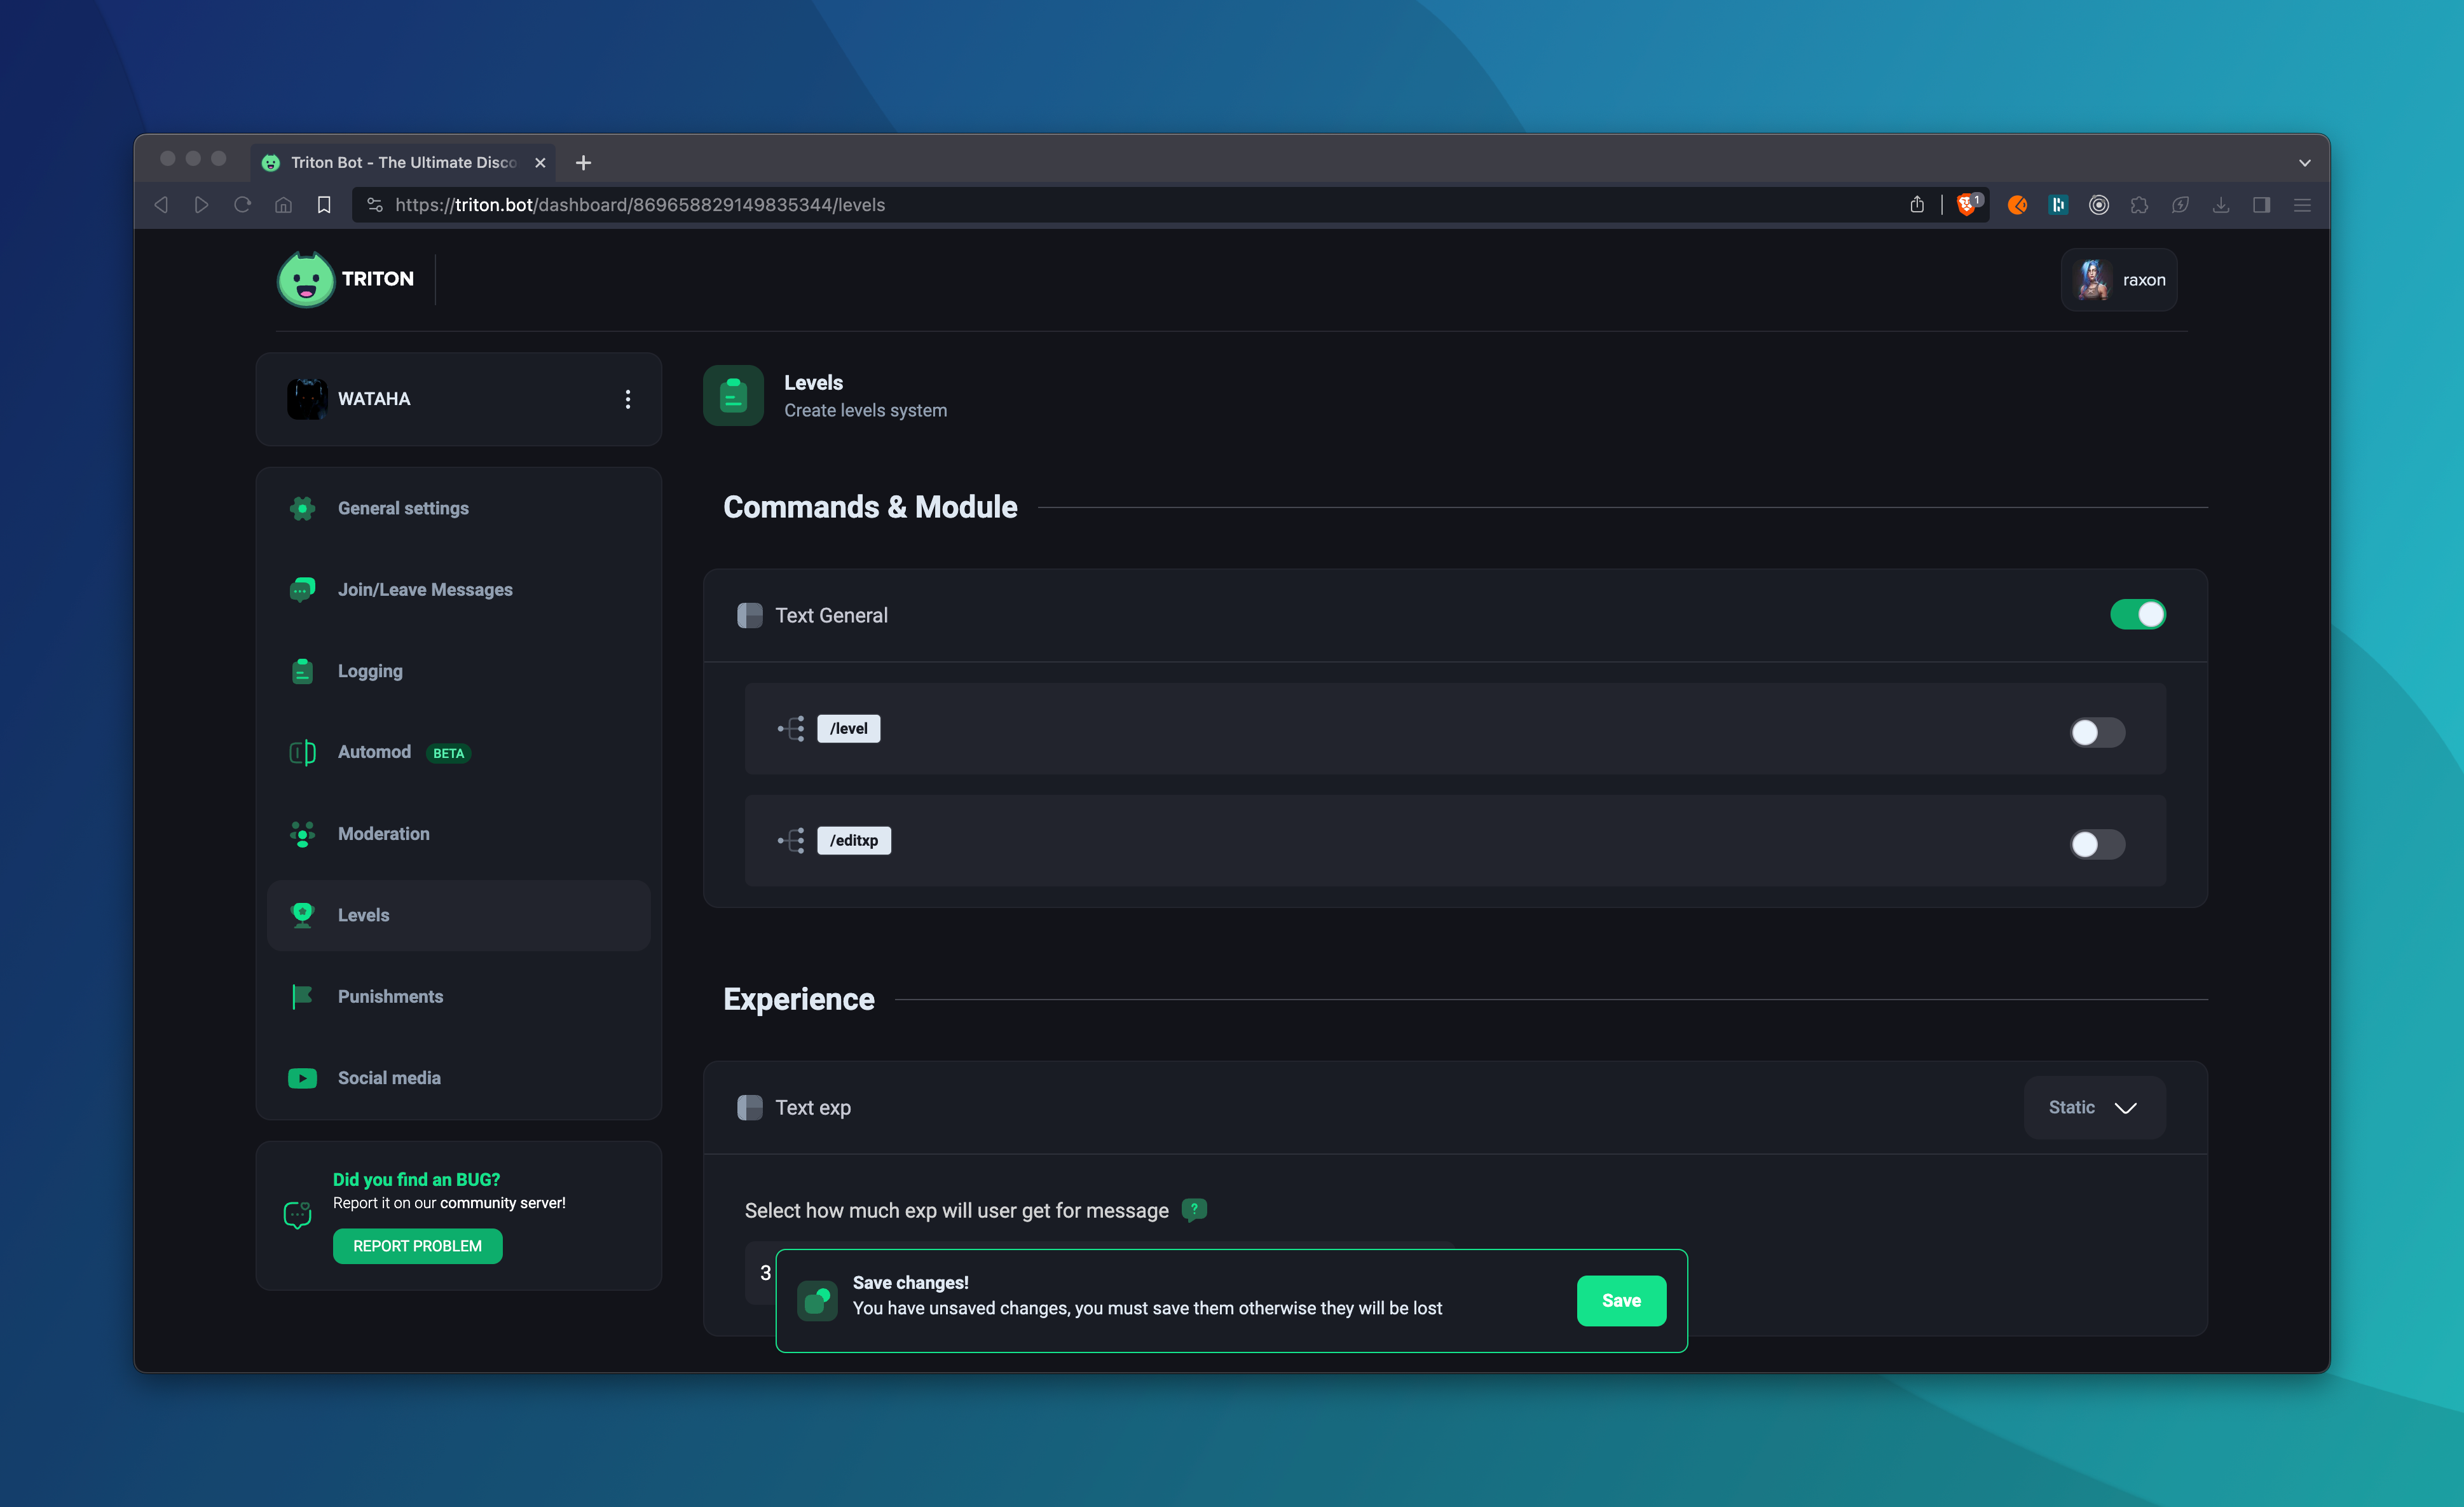The width and height of the screenshot is (2464, 1507).
Task: Click the REPORT PROBLEM button
Action: [417, 1245]
